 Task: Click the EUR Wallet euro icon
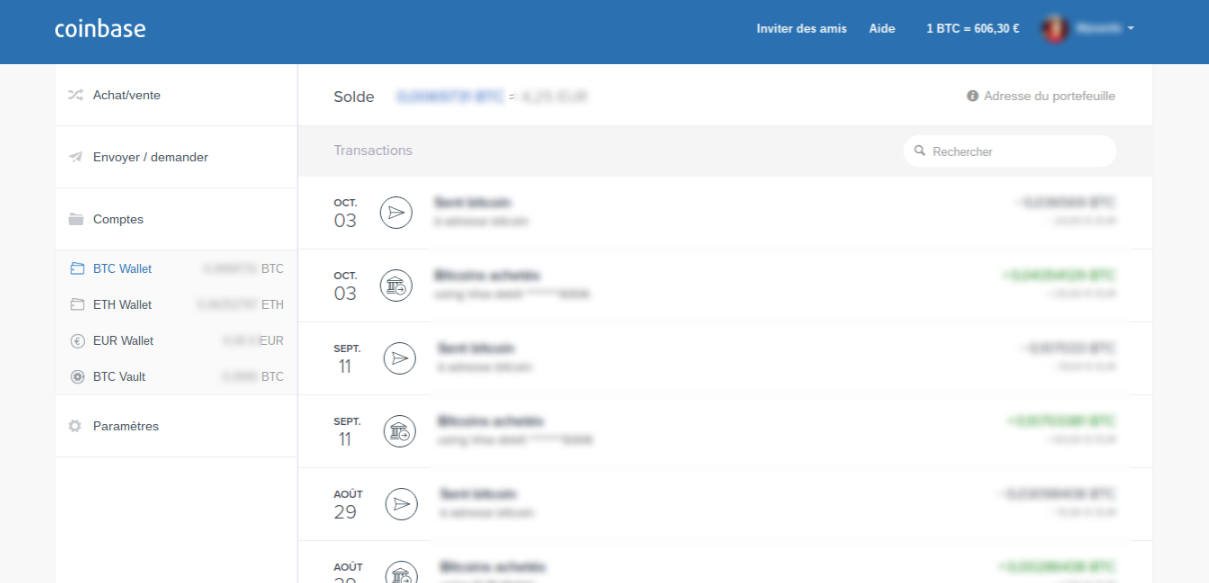(x=77, y=341)
